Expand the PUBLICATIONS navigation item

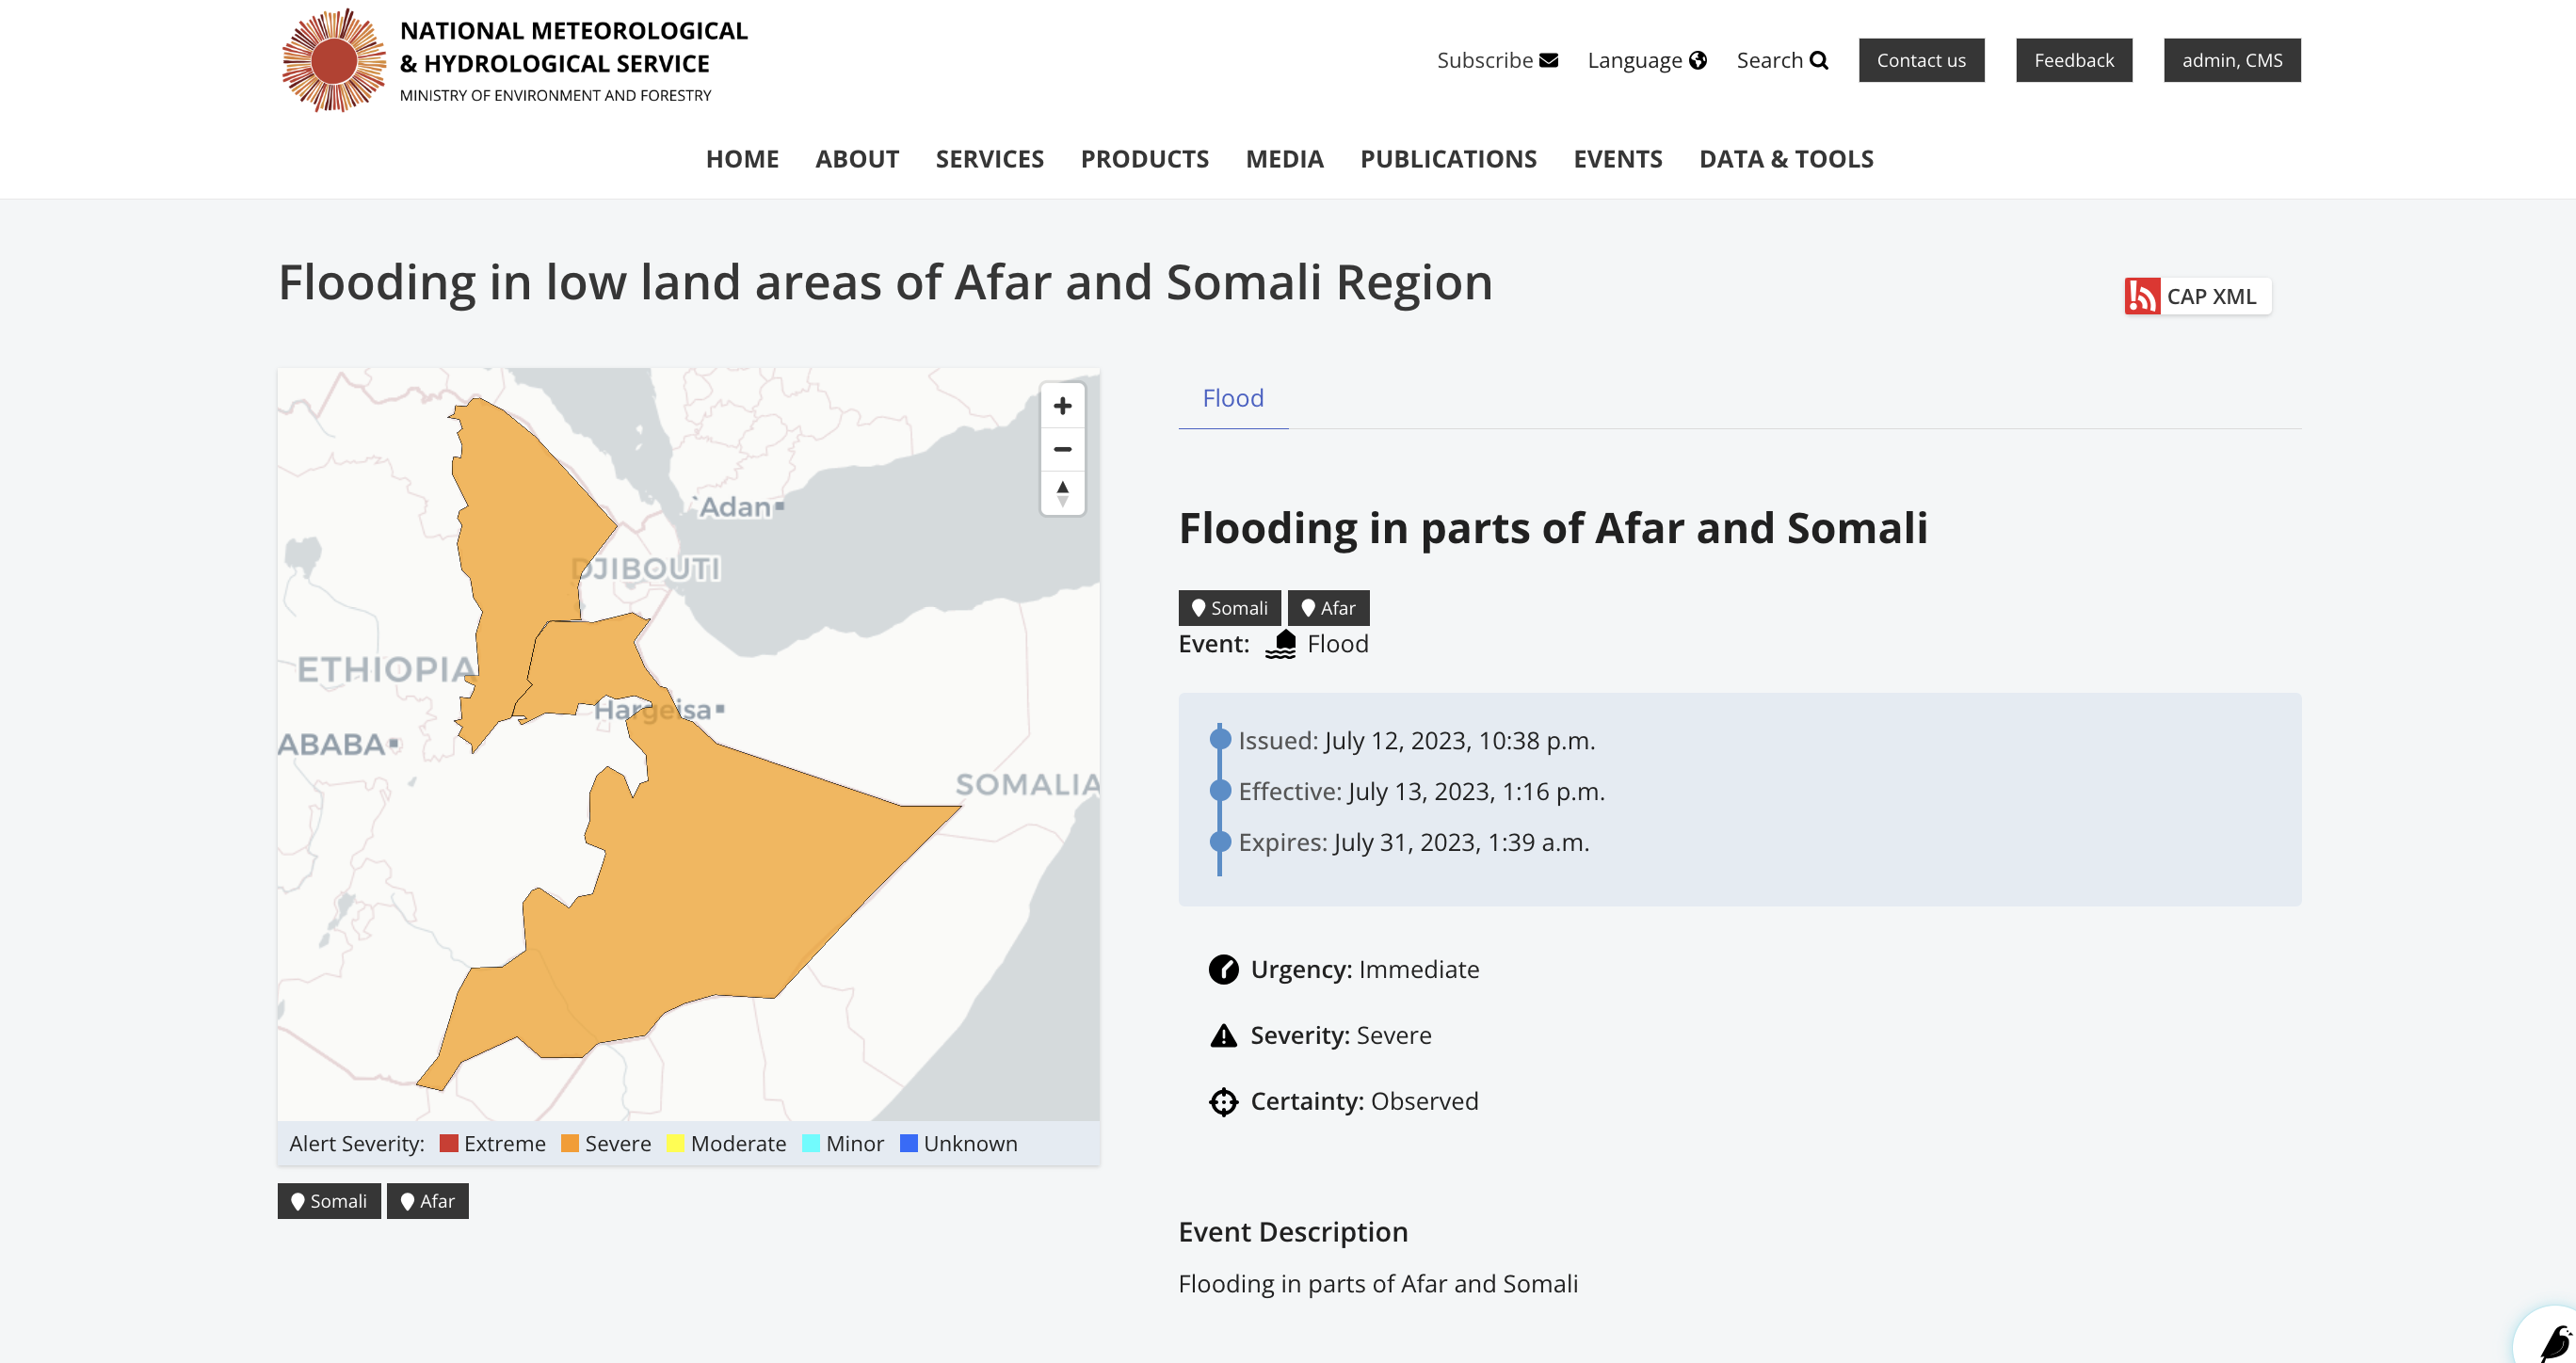pyautogui.click(x=1448, y=159)
